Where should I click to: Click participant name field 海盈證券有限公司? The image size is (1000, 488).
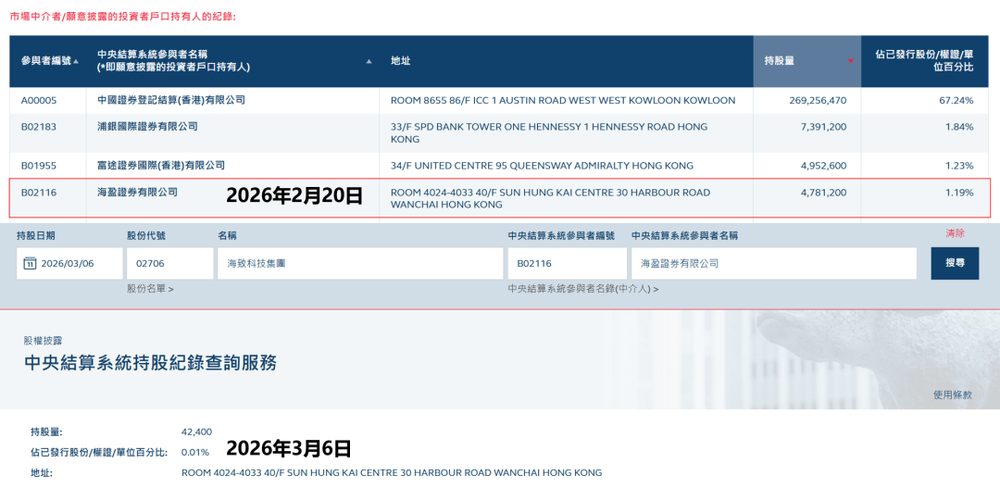[x=774, y=263]
